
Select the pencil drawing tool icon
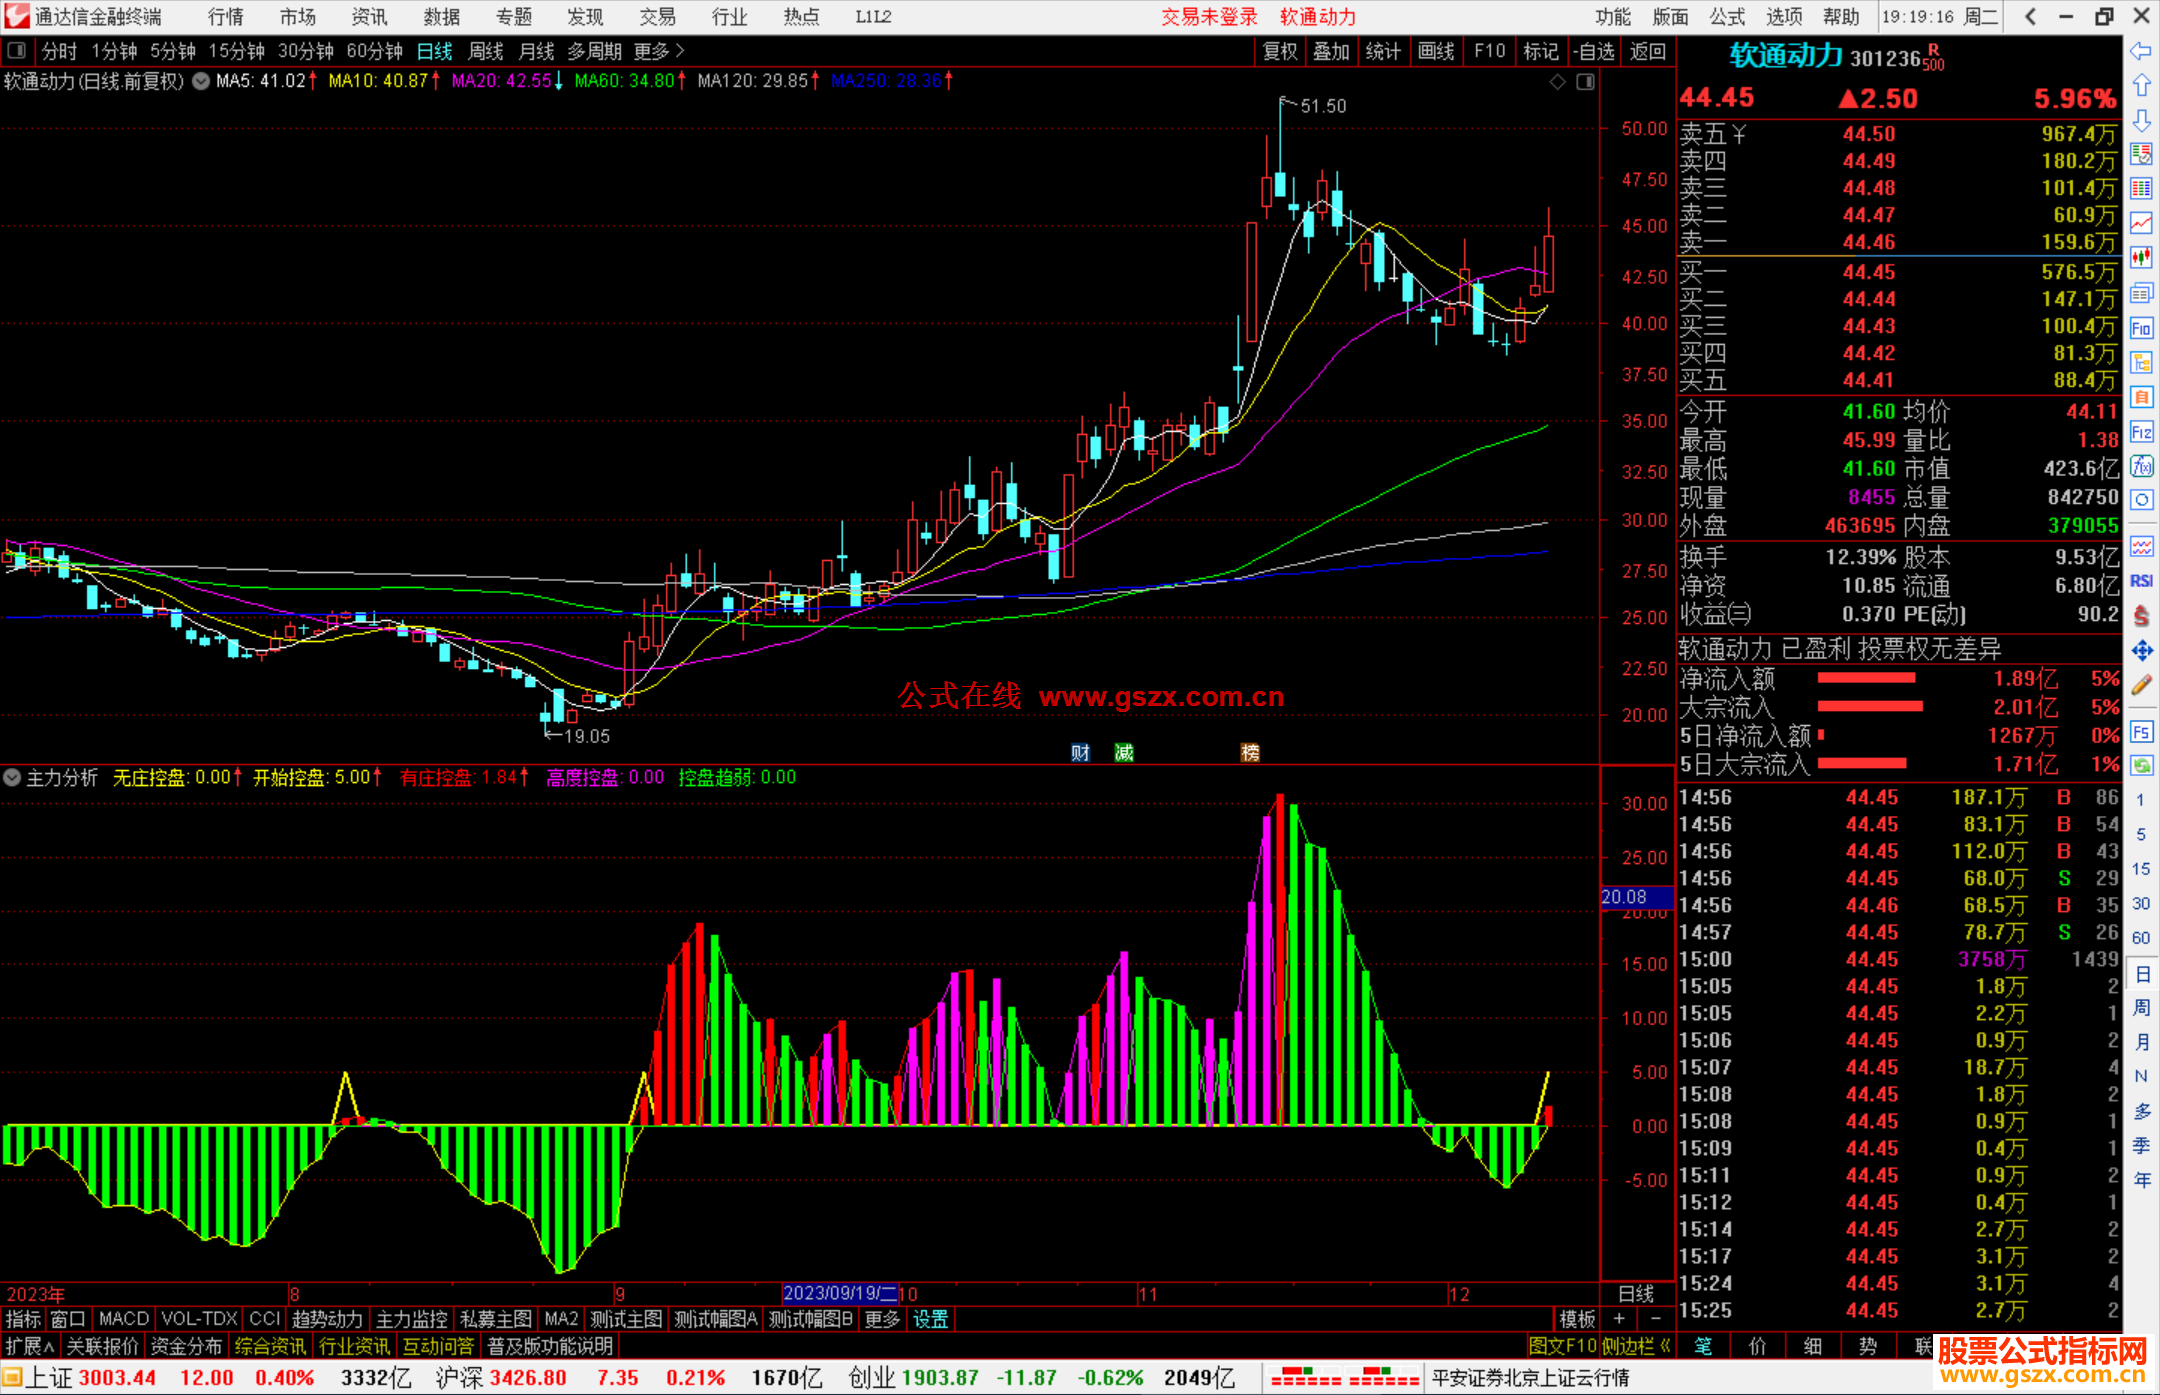2141,686
